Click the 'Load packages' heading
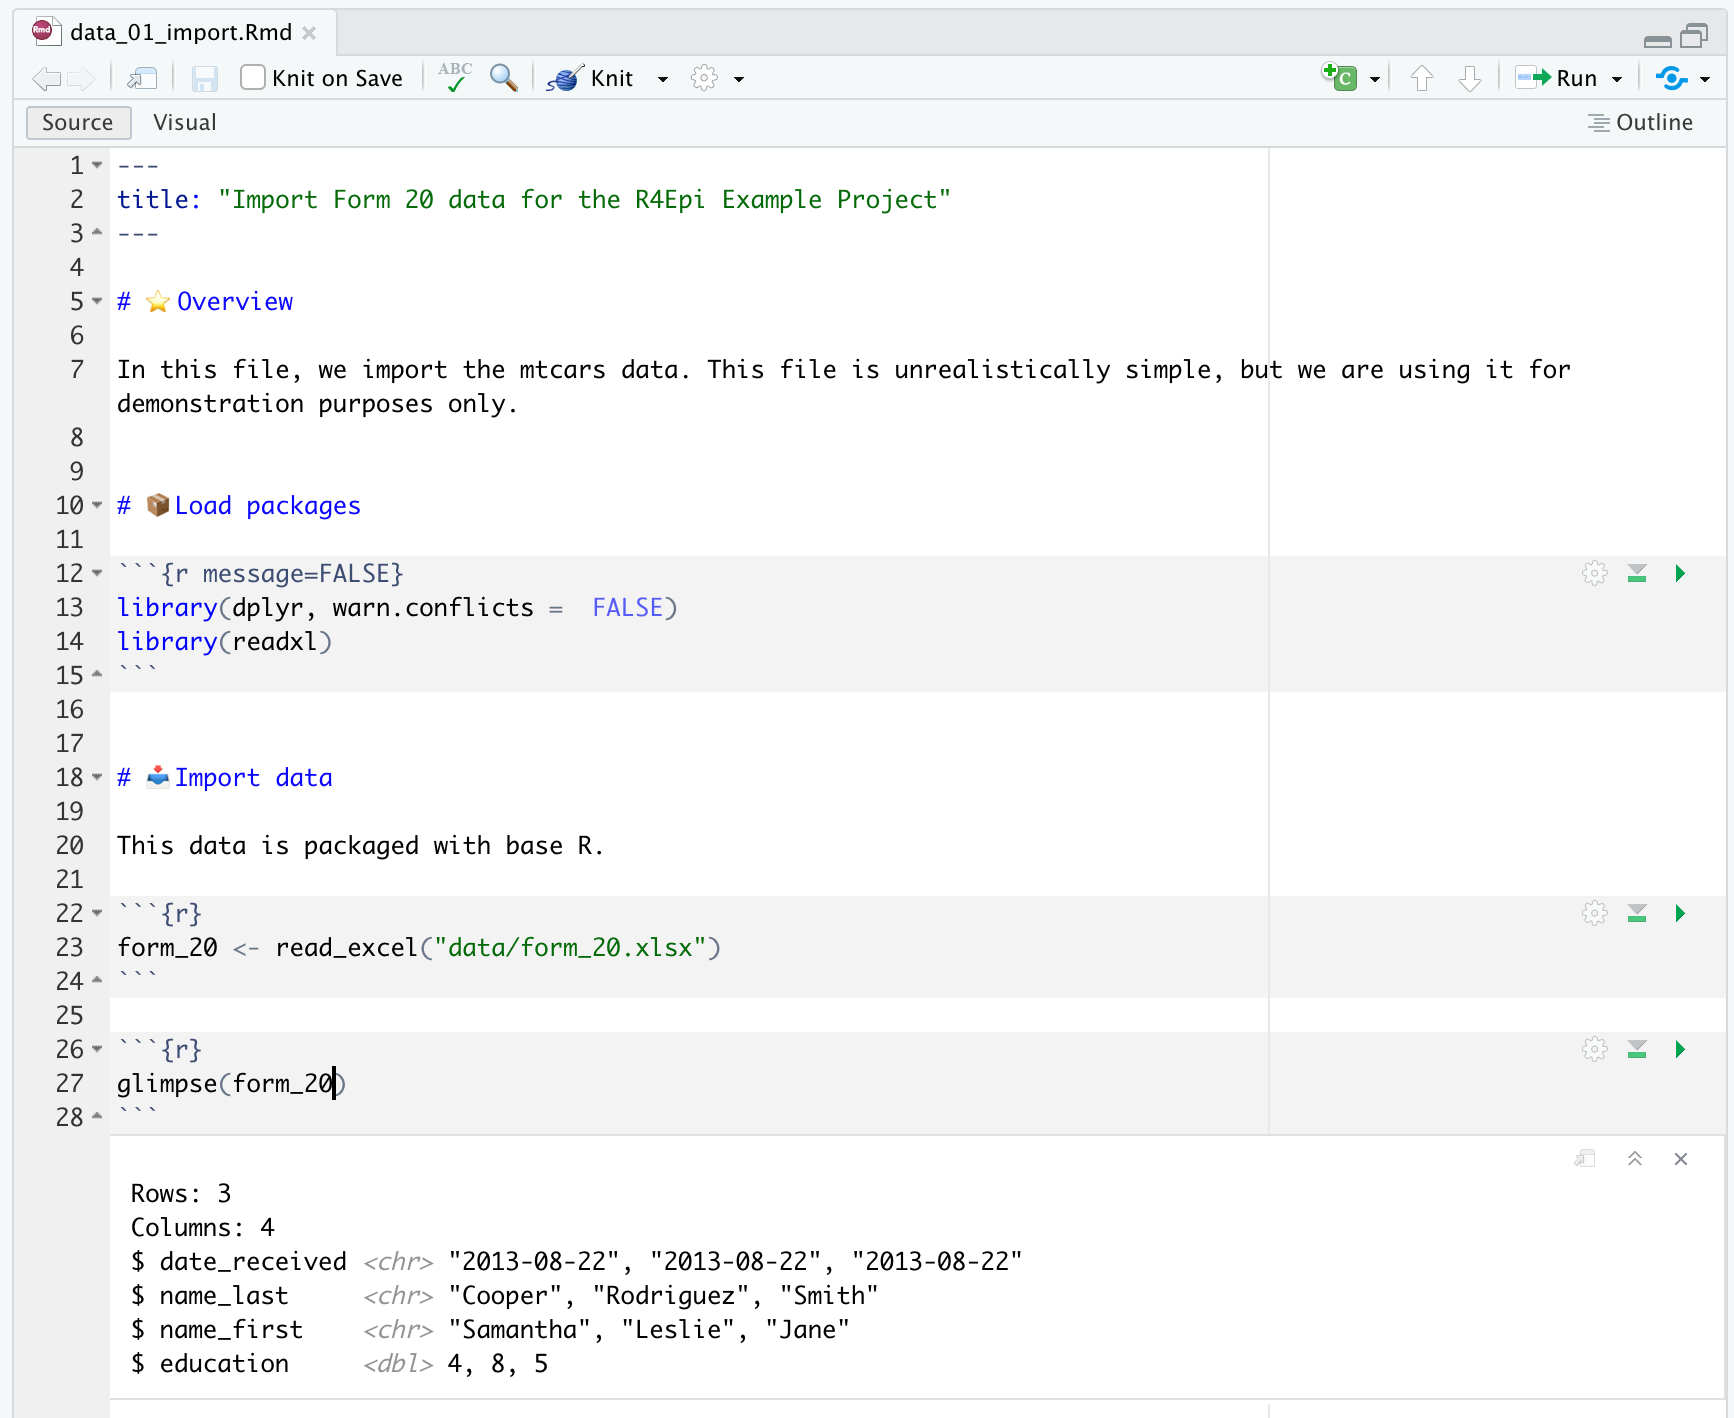Viewport: 1734px width, 1418px height. [x=268, y=505]
